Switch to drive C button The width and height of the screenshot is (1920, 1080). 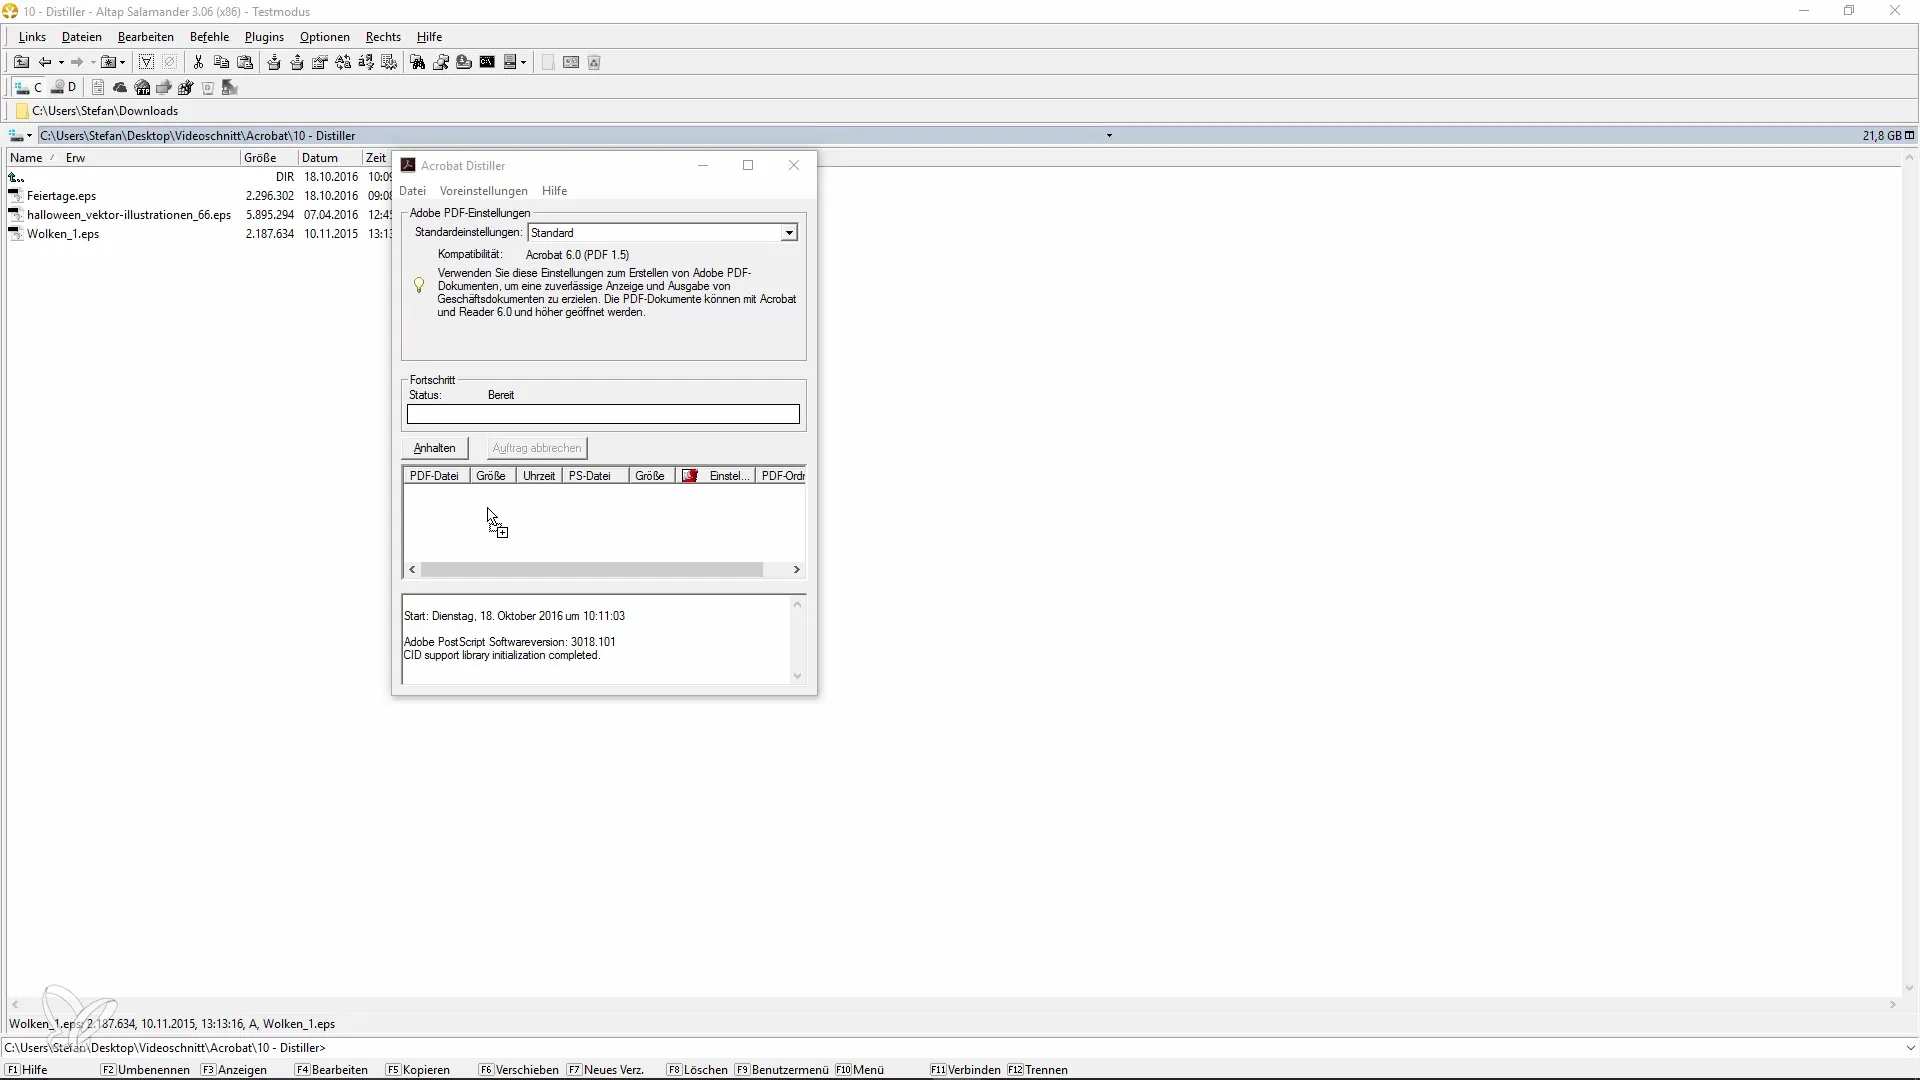click(28, 88)
